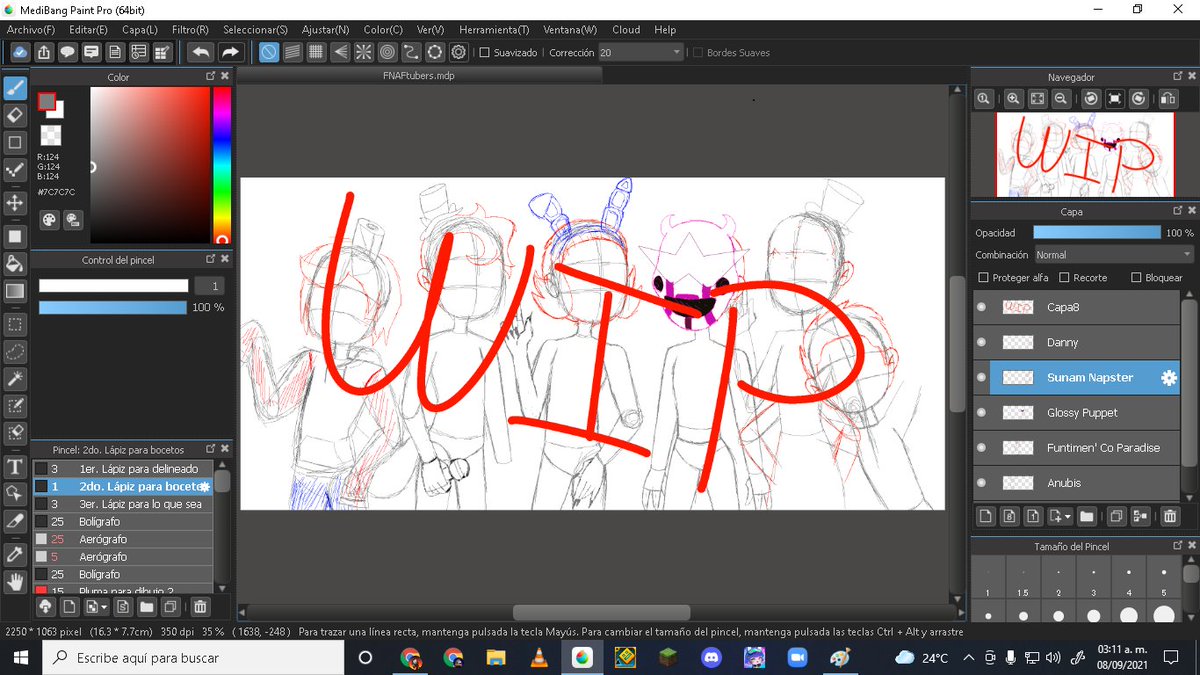Switch to the FNAFtubers.mdp tab
1200x675 pixels.
tap(418, 76)
